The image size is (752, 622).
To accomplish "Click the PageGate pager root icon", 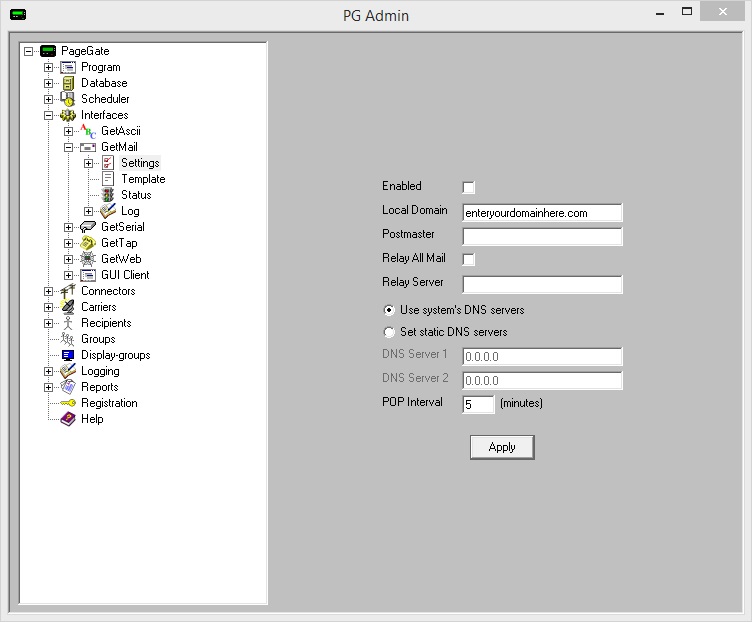I will point(48,51).
